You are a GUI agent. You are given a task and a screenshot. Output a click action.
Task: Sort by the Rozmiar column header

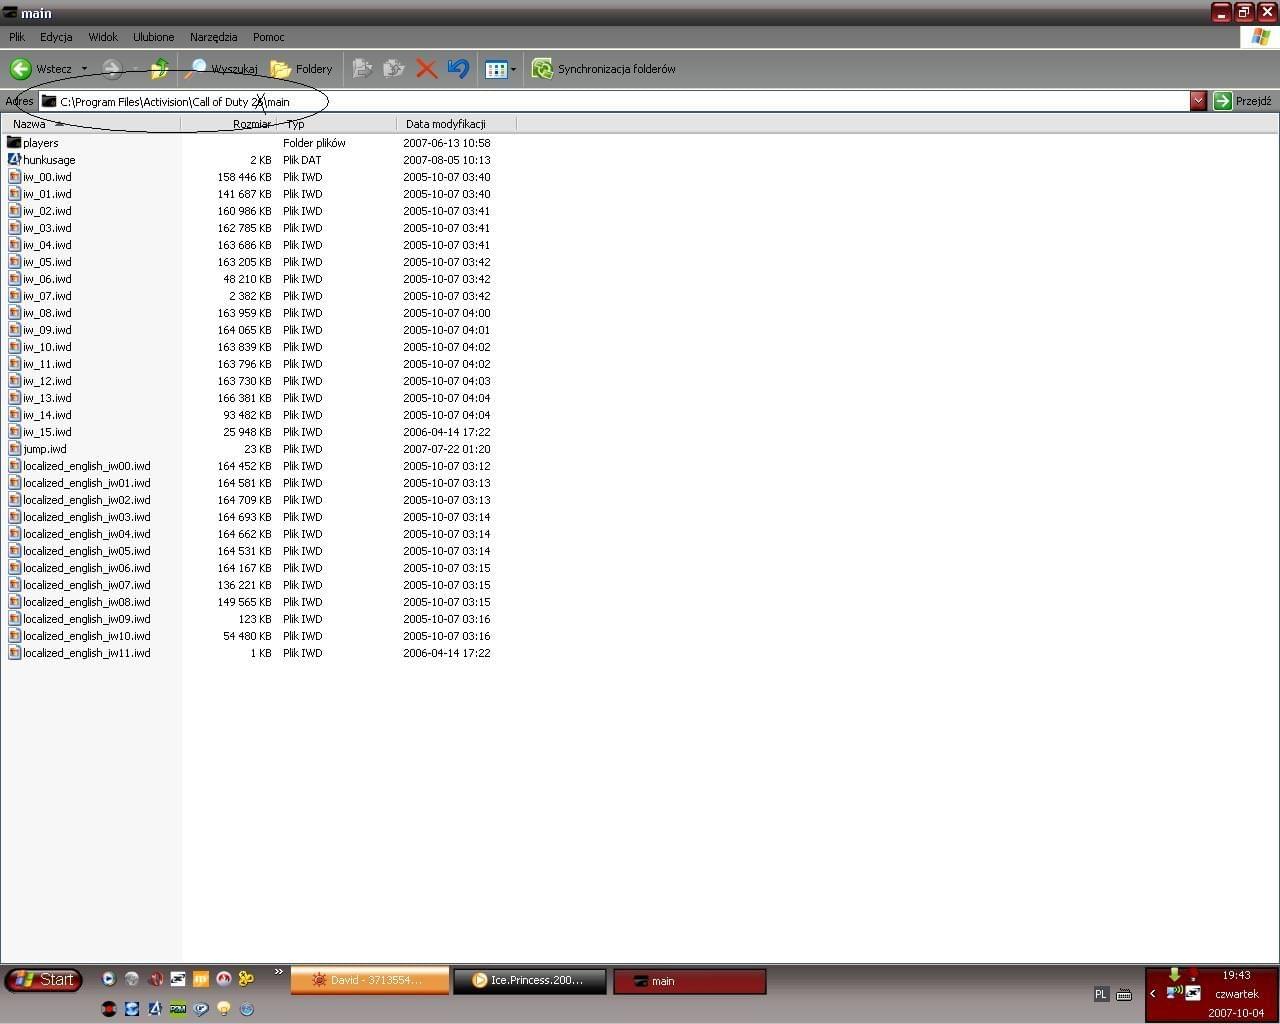click(228, 124)
